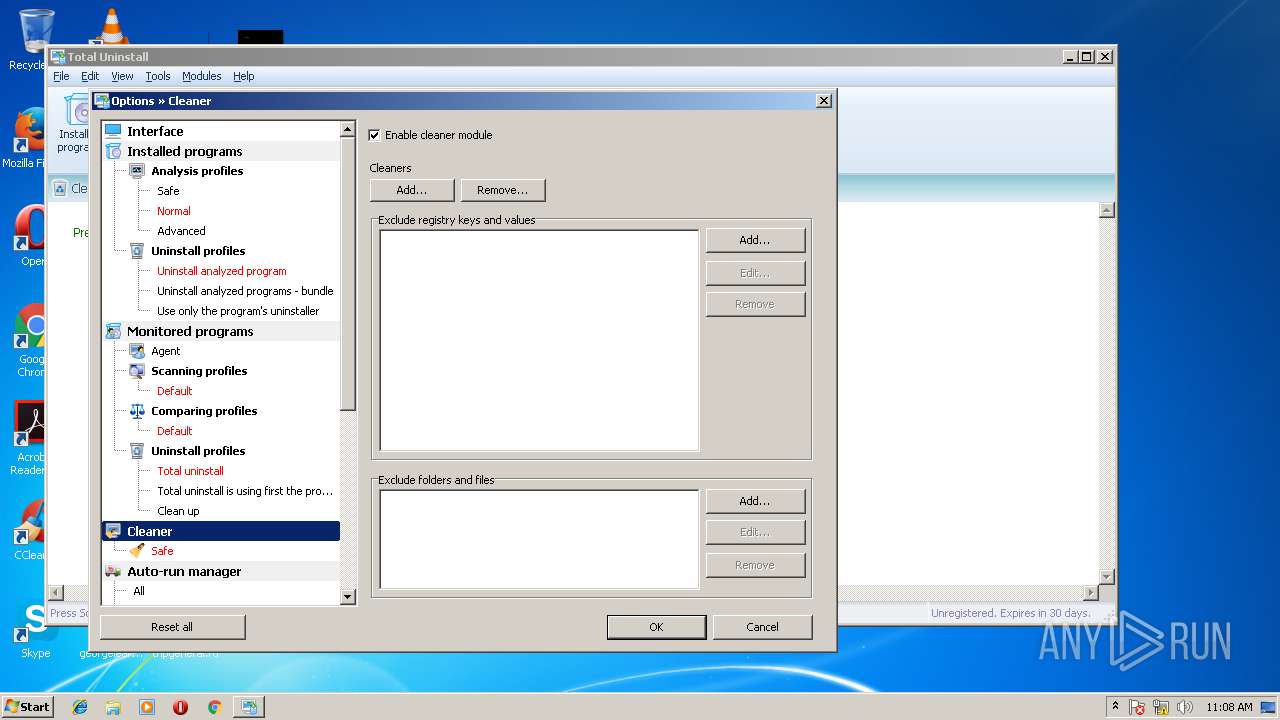Open the Recycle Bin desktop icon

pos(35,40)
